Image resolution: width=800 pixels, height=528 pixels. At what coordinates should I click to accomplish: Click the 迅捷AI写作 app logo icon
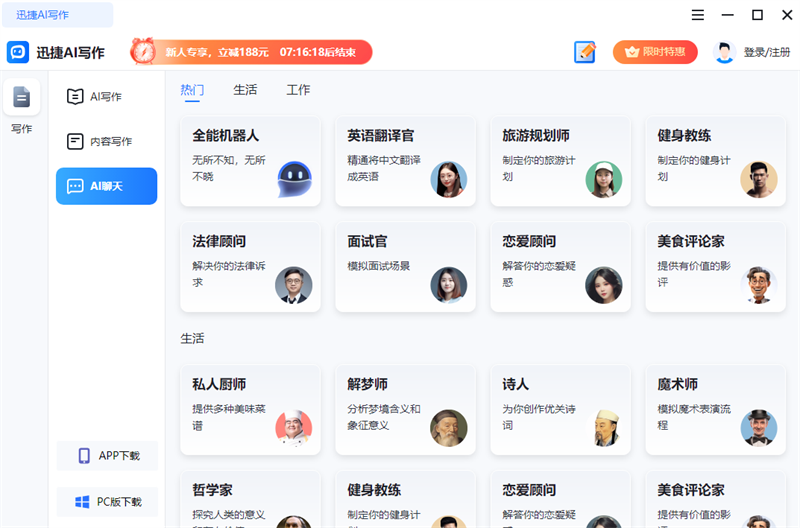point(18,52)
